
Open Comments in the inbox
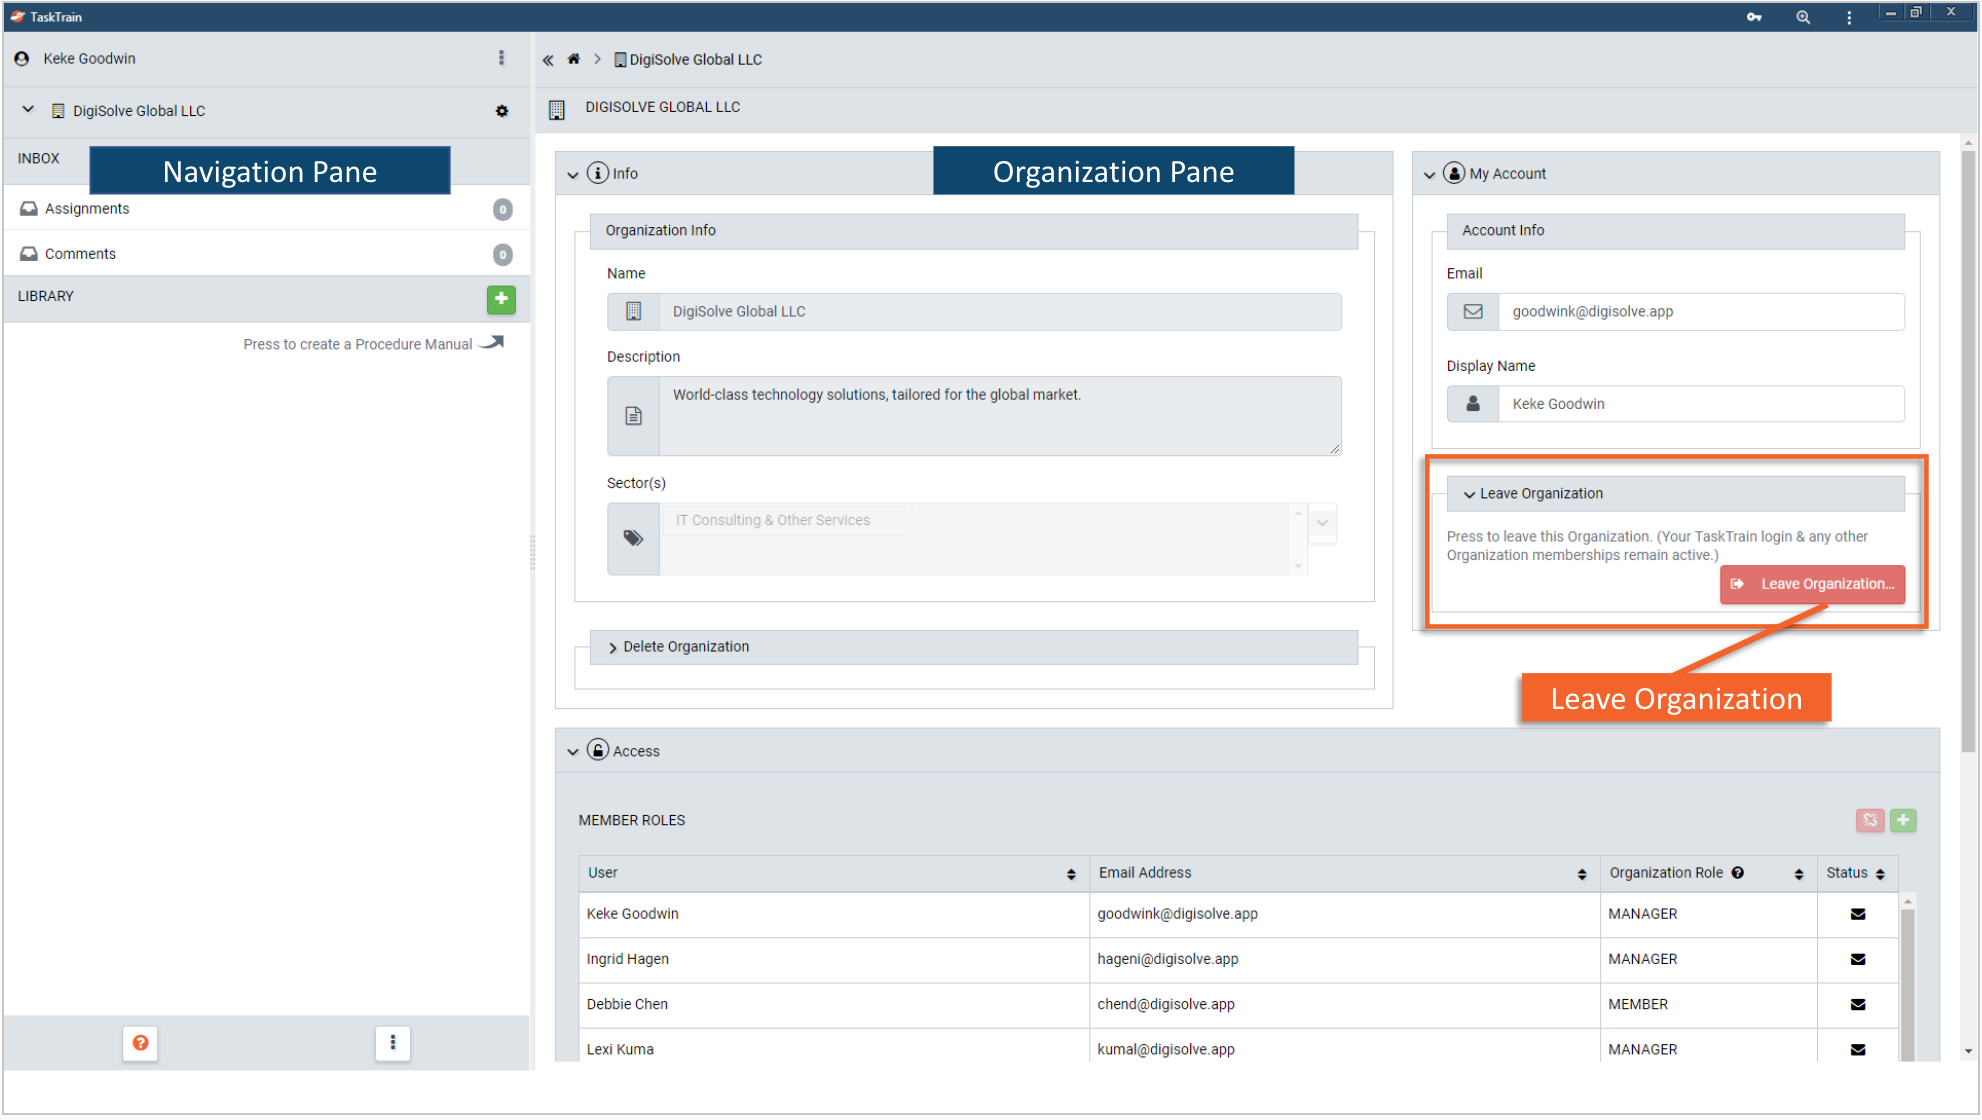click(x=80, y=254)
